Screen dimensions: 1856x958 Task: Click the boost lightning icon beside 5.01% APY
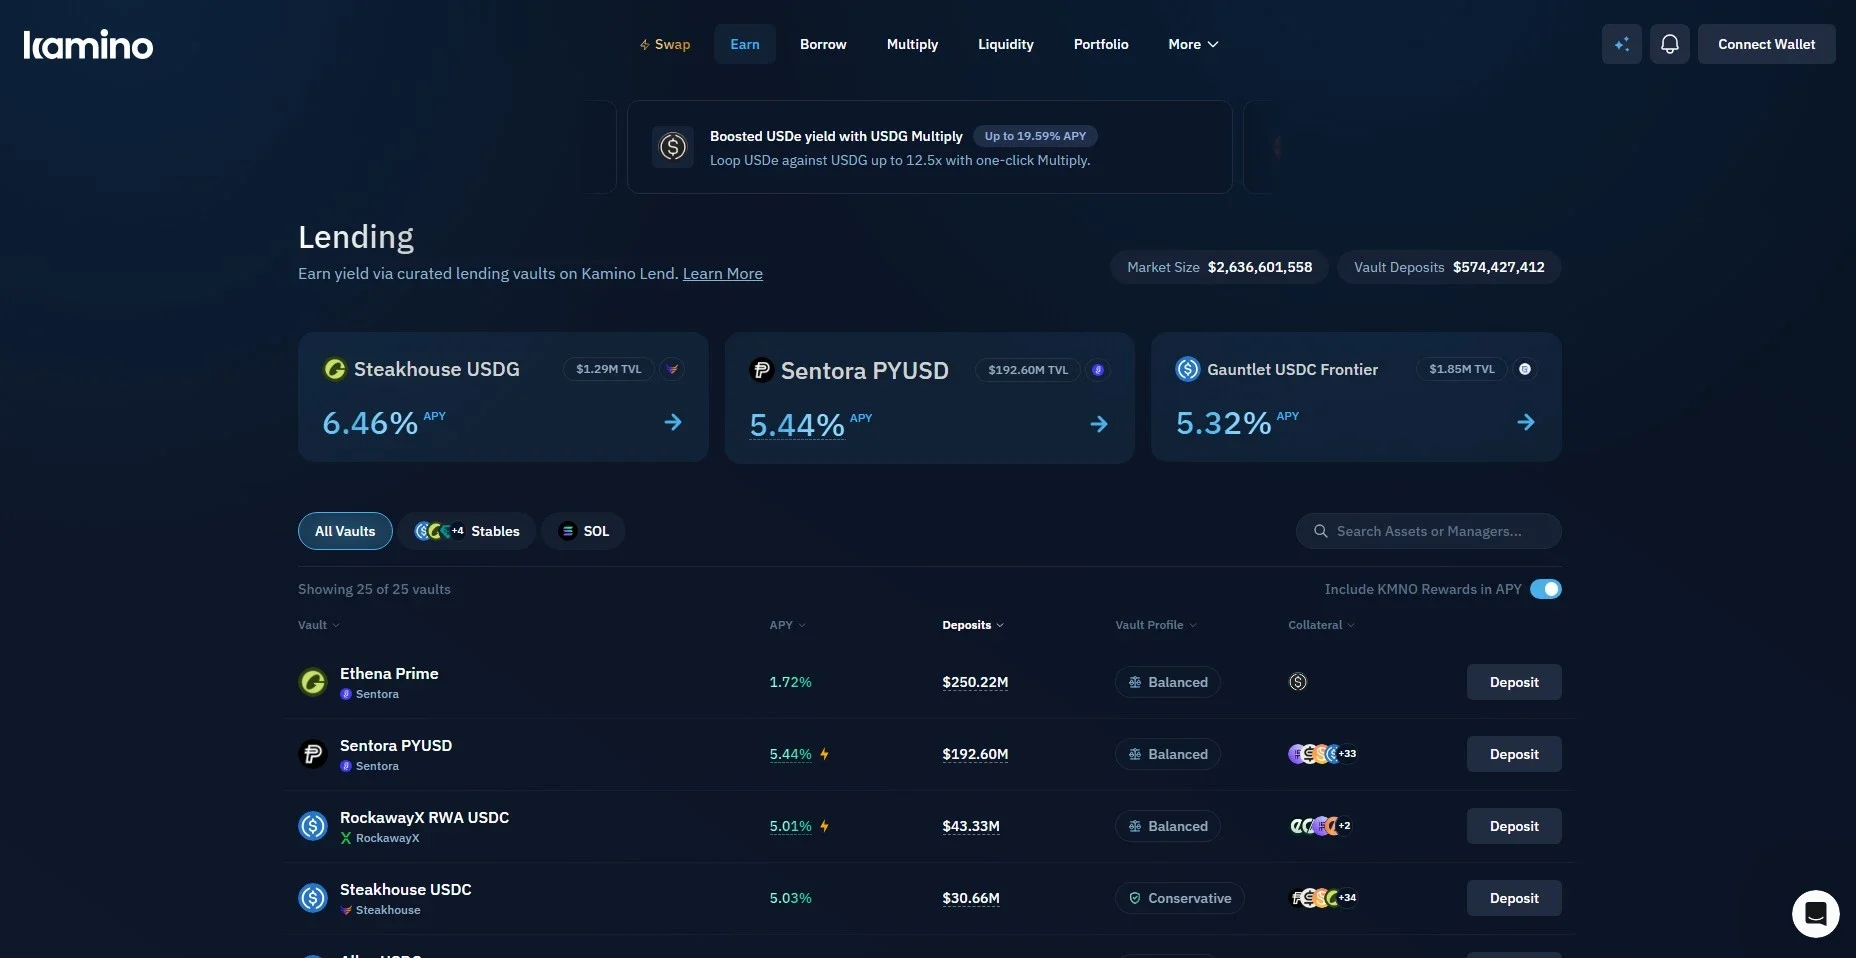click(x=824, y=826)
